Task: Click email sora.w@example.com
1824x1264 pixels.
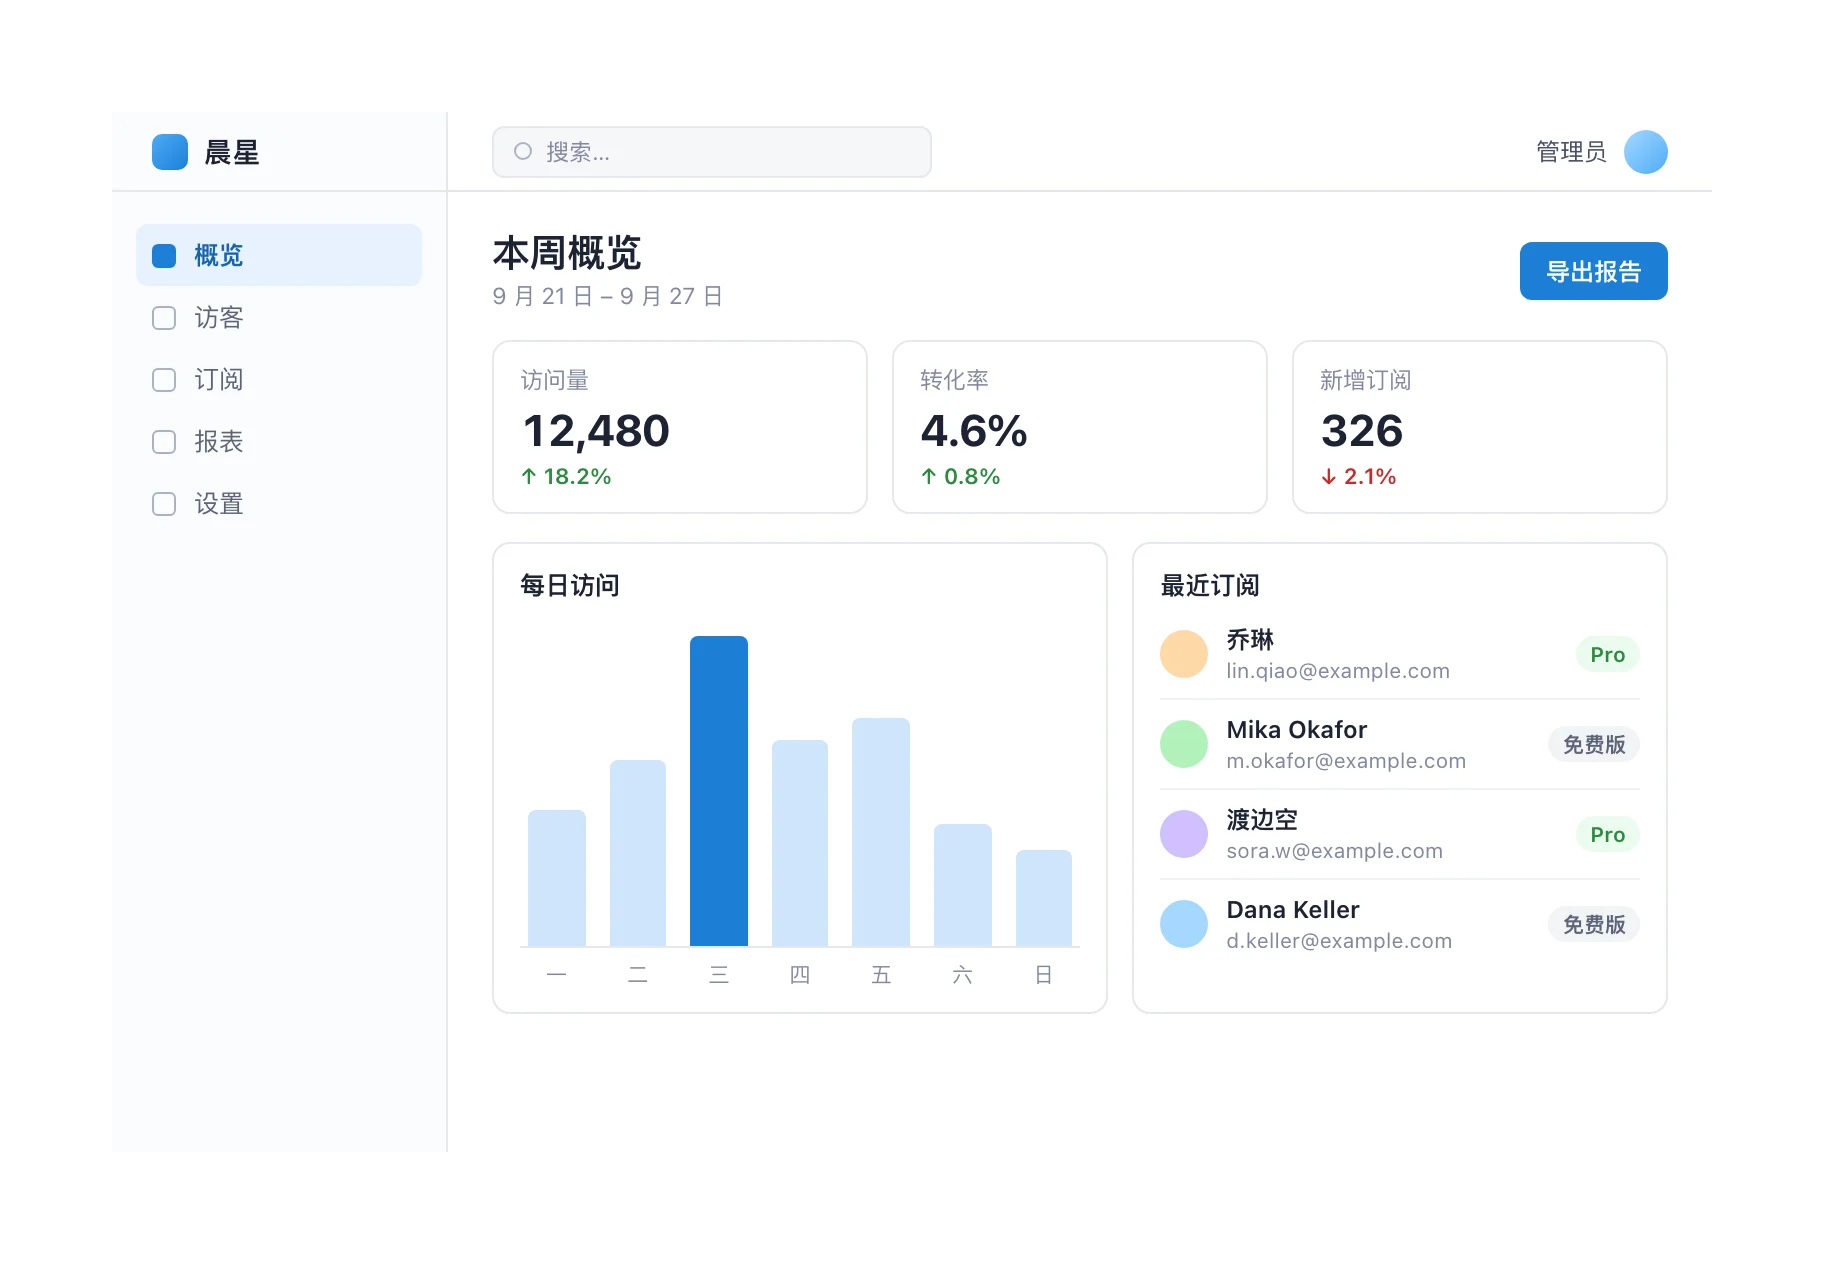Action: coord(1335,851)
